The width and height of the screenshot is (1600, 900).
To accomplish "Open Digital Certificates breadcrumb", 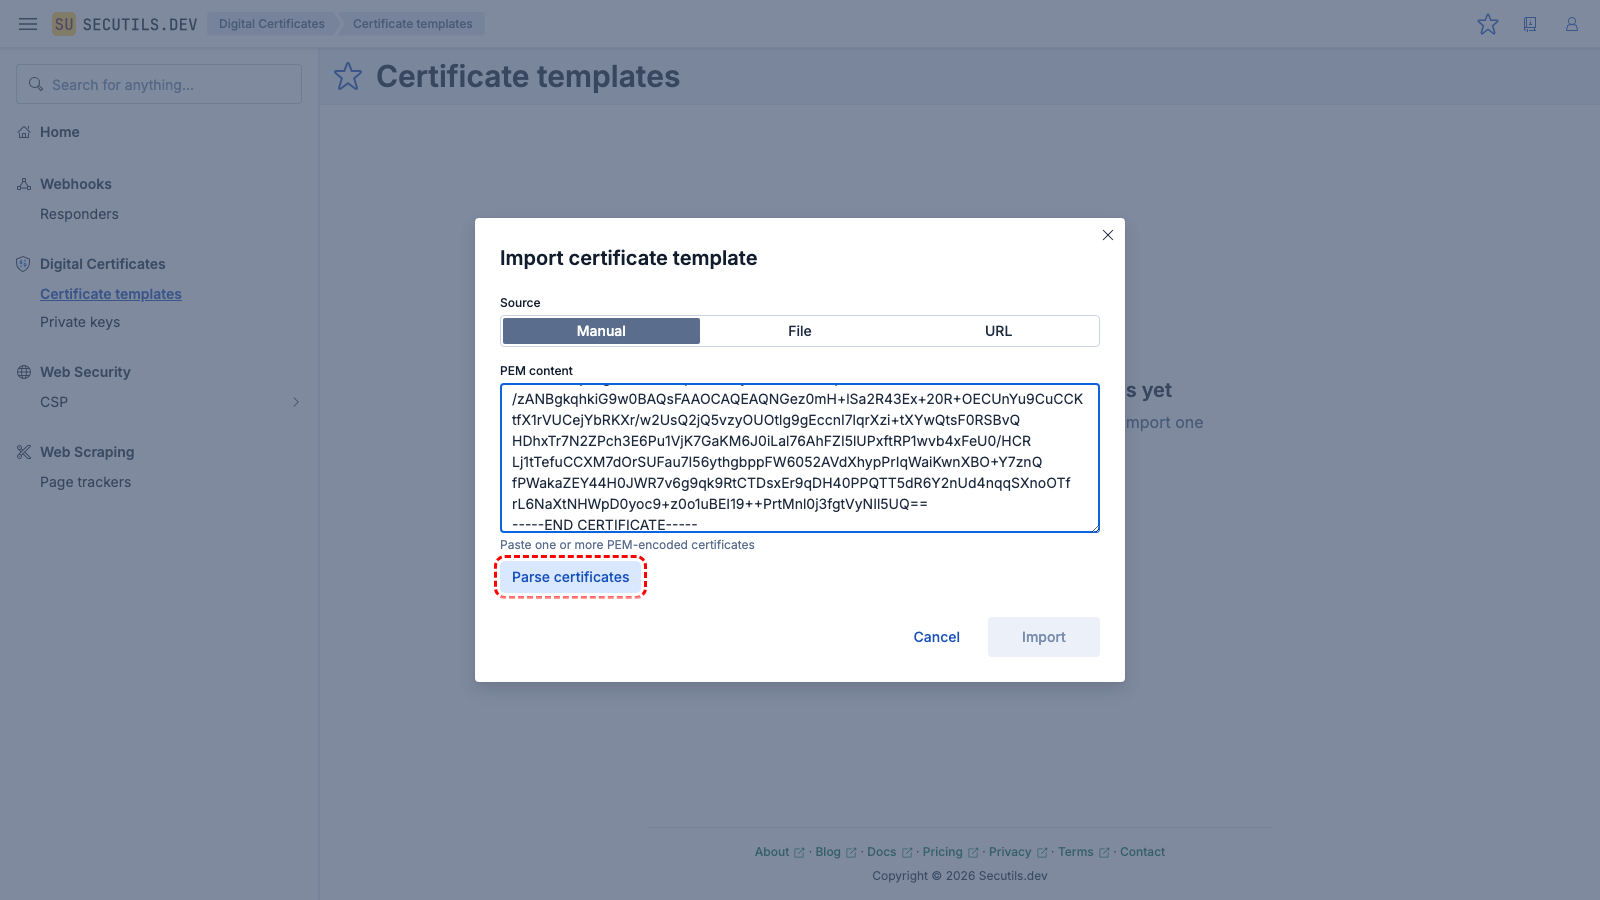I will pyautogui.click(x=271, y=24).
